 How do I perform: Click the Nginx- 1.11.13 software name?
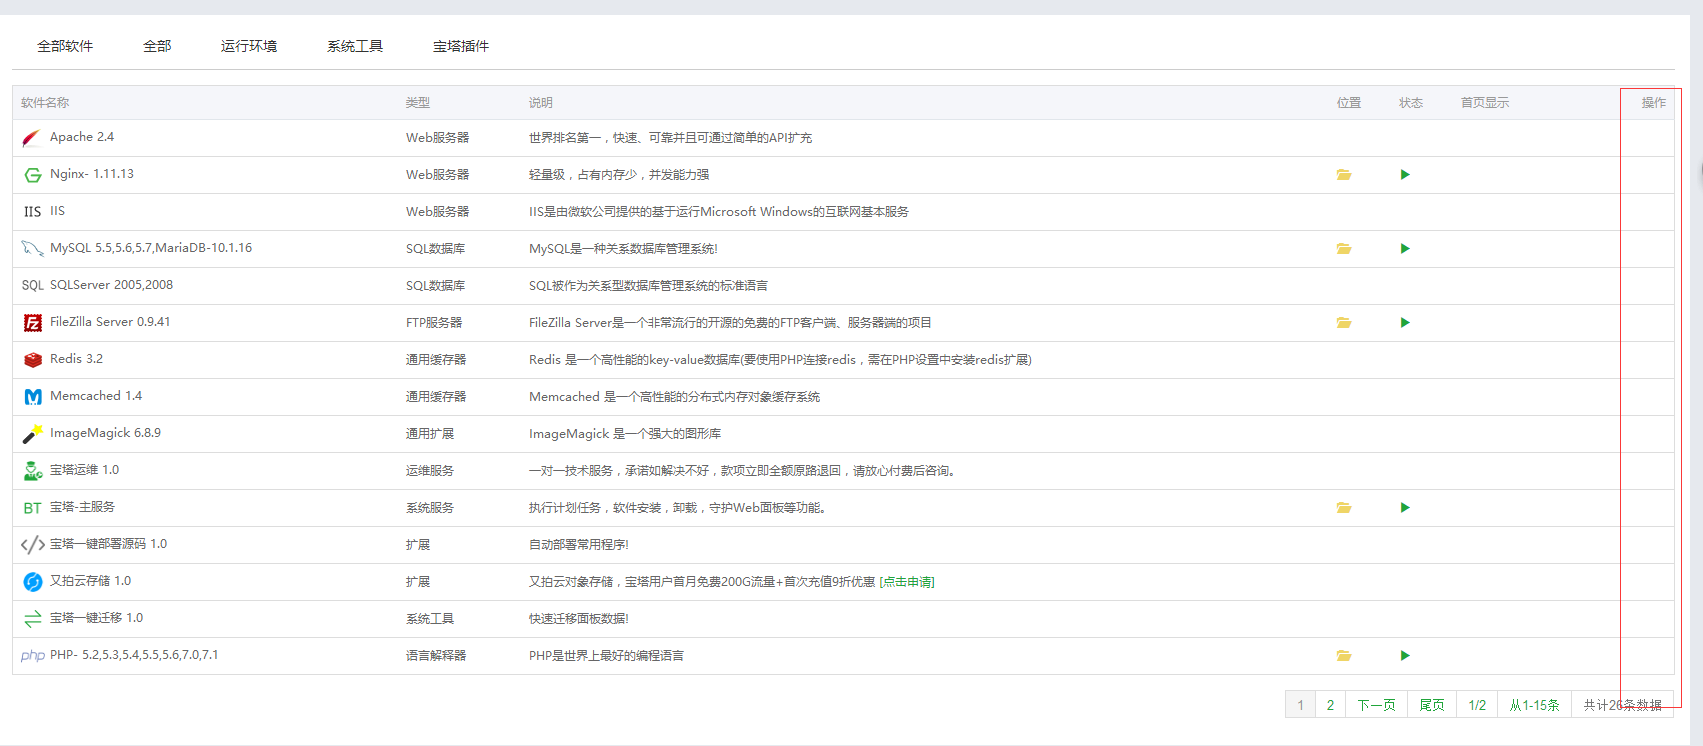92,174
